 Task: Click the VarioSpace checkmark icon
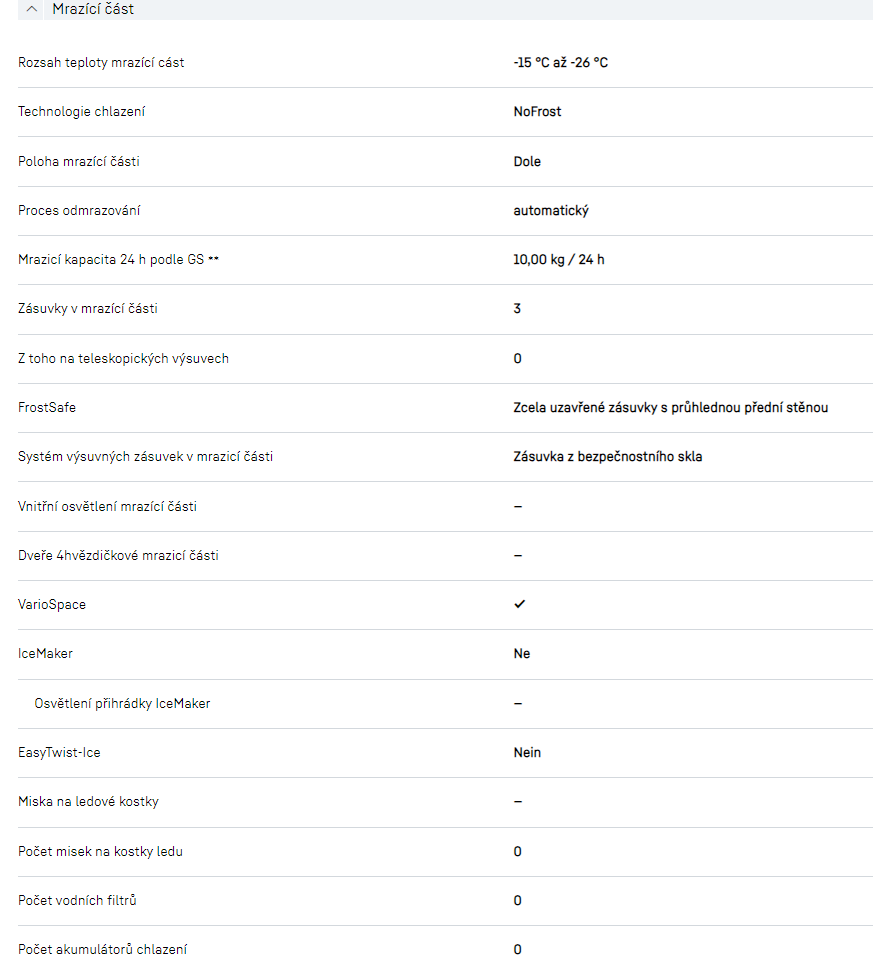519,604
